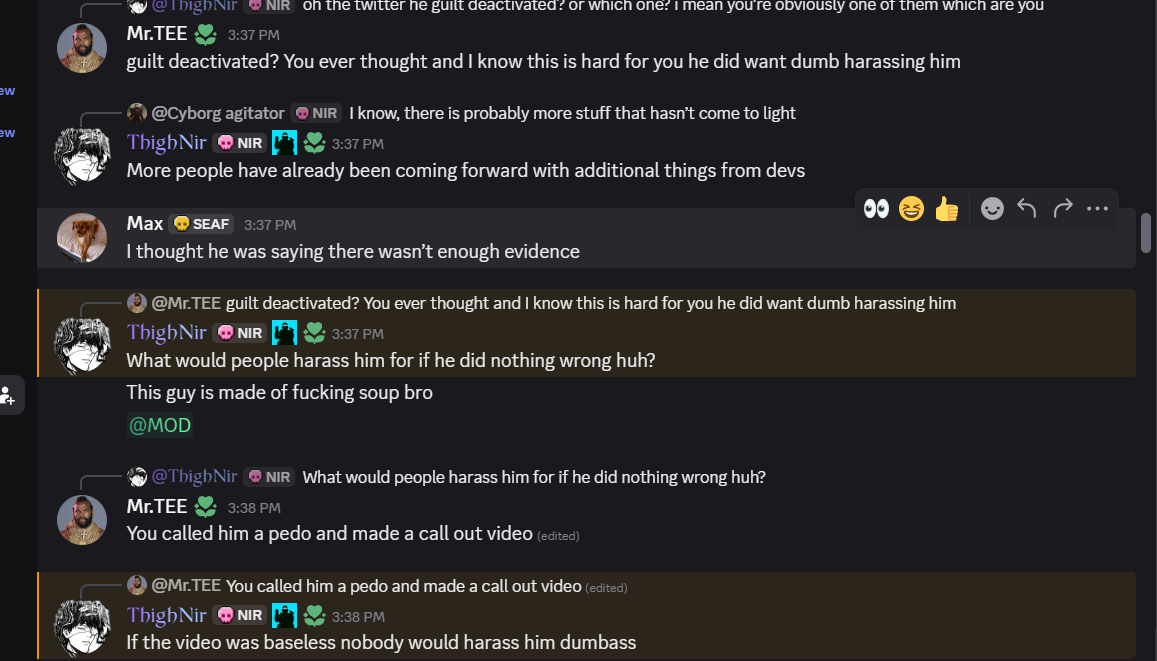
Task: React with the eyes emoji on Max's message
Action: click(876, 210)
